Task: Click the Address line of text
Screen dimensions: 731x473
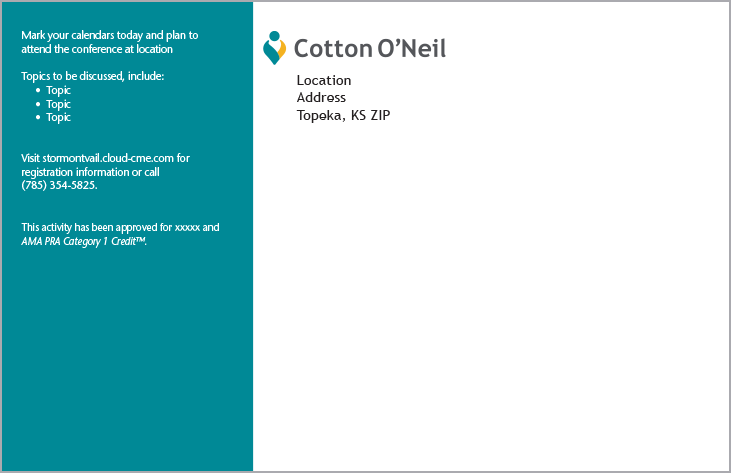Action: [x=321, y=97]
